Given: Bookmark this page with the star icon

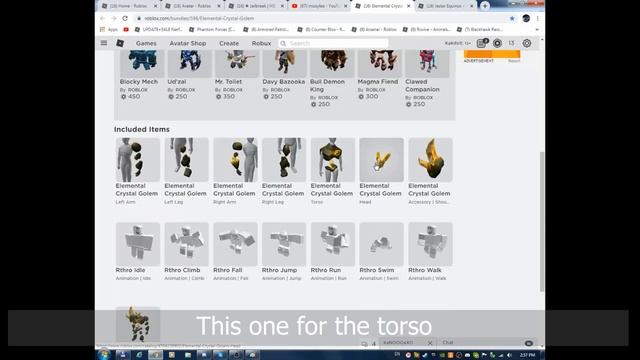Looking at the screenshot, I should (x=512, y=18).
